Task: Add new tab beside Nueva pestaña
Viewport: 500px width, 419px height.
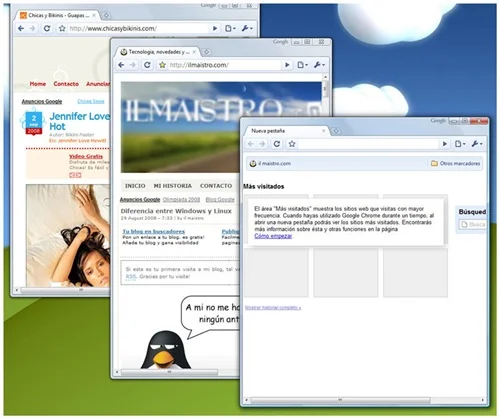Action: pyautogui.click(x=336, y=131)
